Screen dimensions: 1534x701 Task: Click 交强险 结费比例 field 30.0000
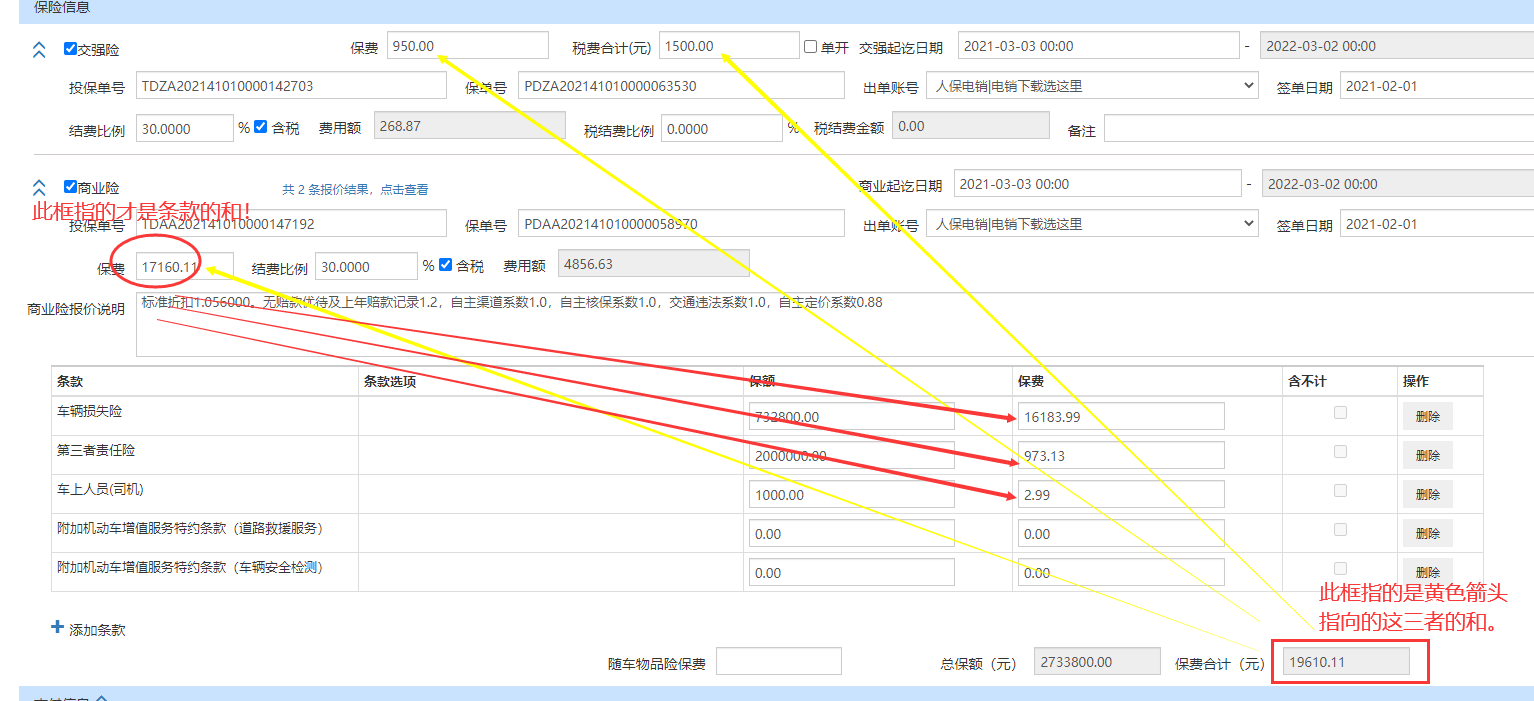[x=184, y=128]
